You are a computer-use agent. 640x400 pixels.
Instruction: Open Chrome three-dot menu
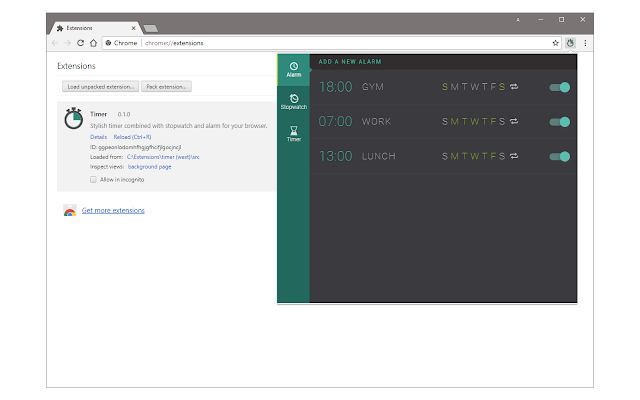[x=585, y=43]
